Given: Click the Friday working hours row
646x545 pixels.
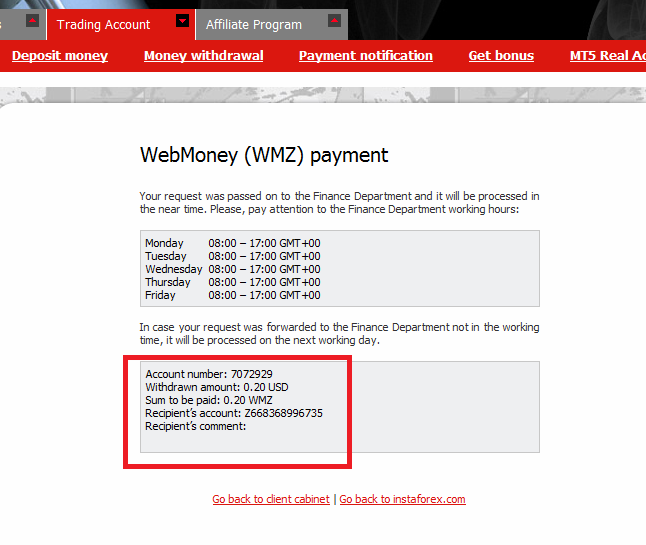Looking at the screenshot, I should pyautogui.click(x=232, y=295).
